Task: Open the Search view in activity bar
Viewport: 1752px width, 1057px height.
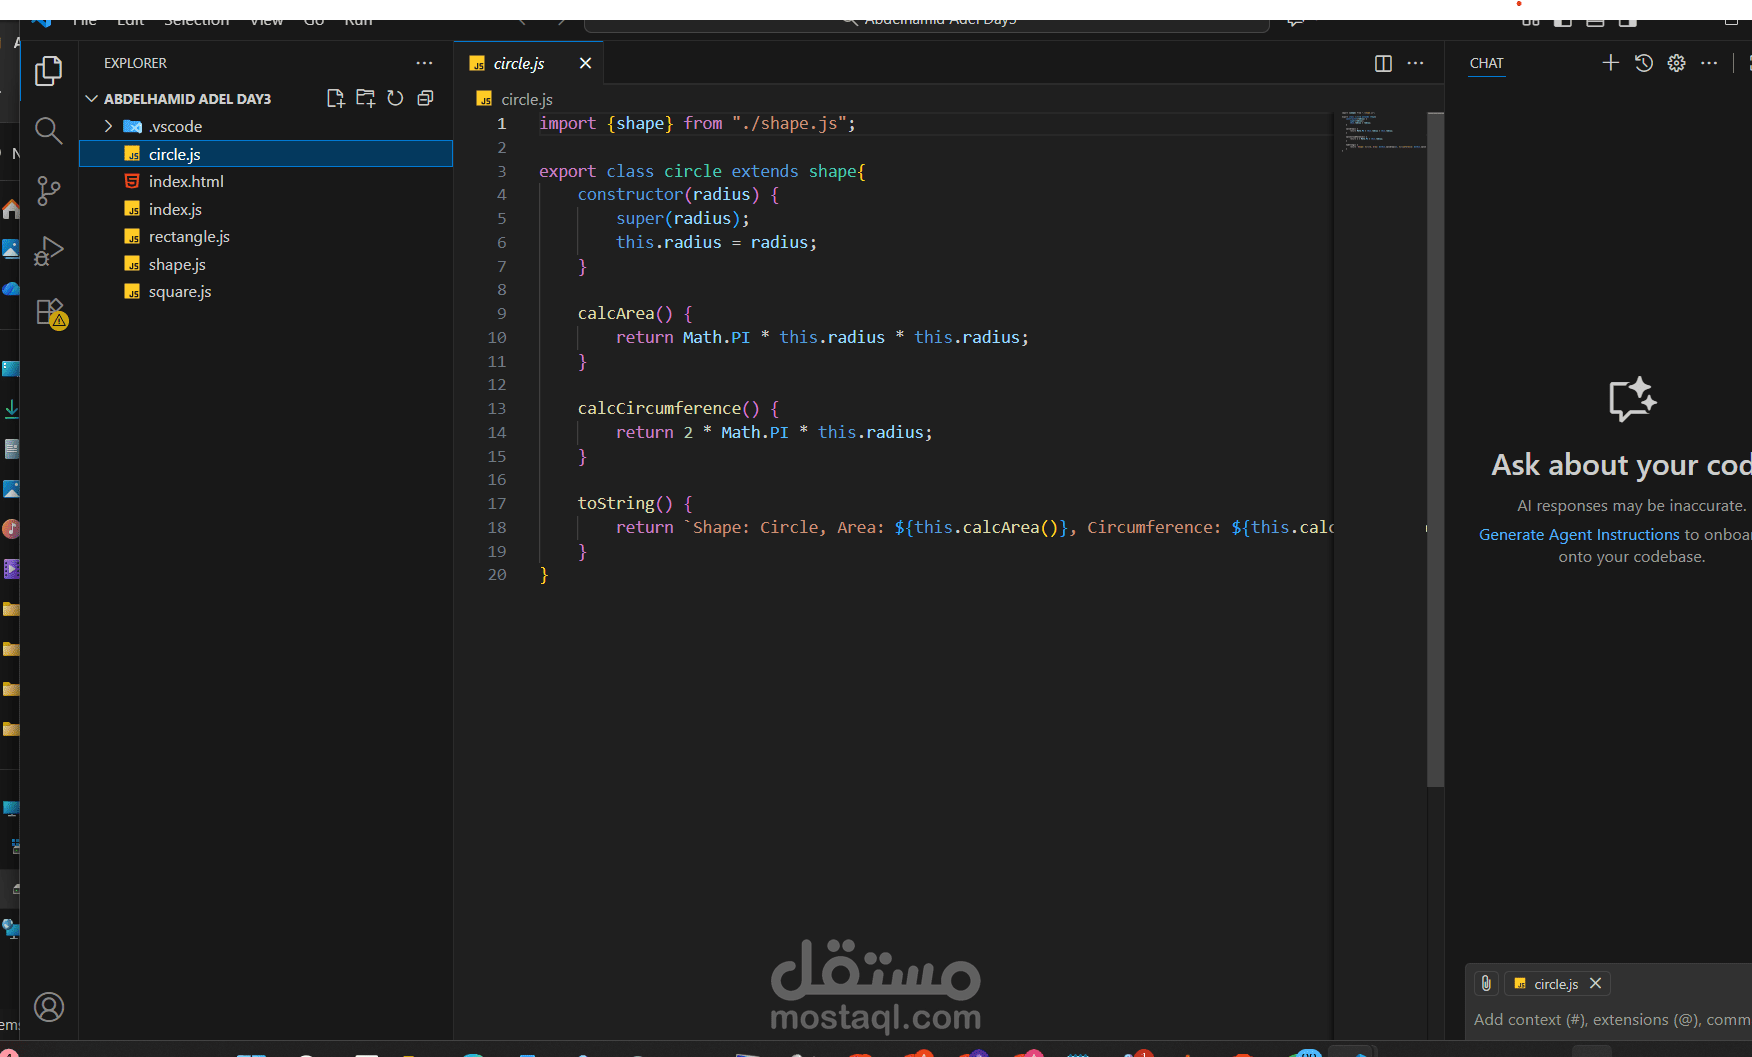Action: (x=48, y=131)
